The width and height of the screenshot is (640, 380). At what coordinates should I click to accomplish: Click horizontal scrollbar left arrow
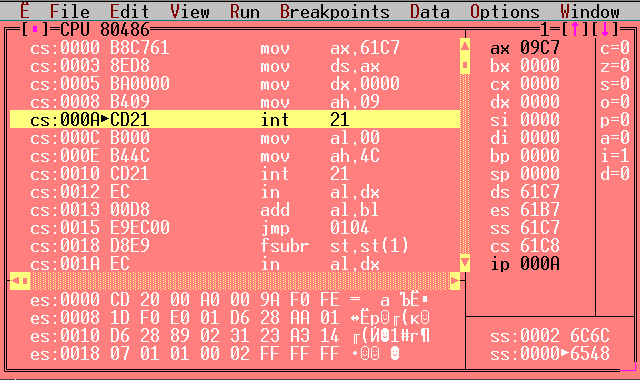(x=15, y=281)
